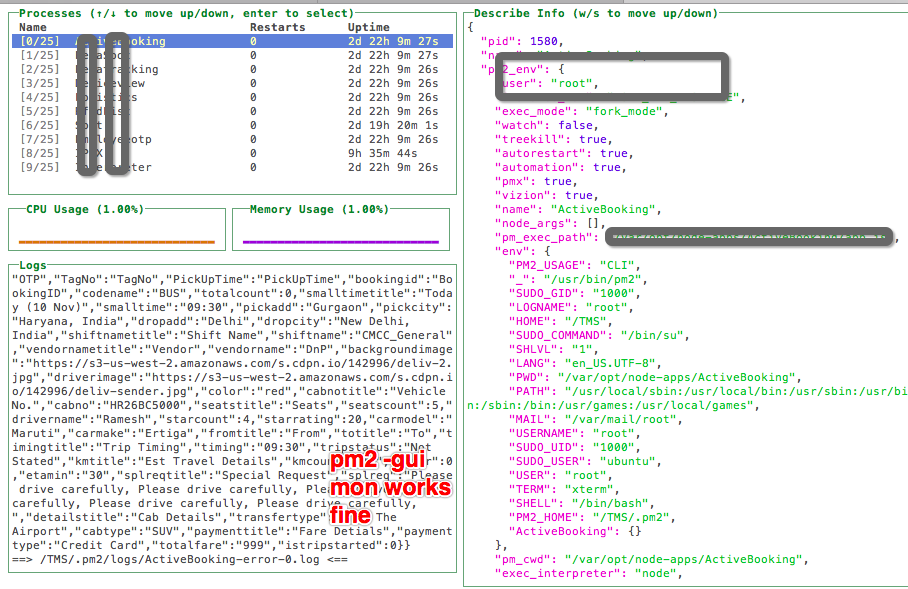Focus the Processes panel title

click(186, 13)
